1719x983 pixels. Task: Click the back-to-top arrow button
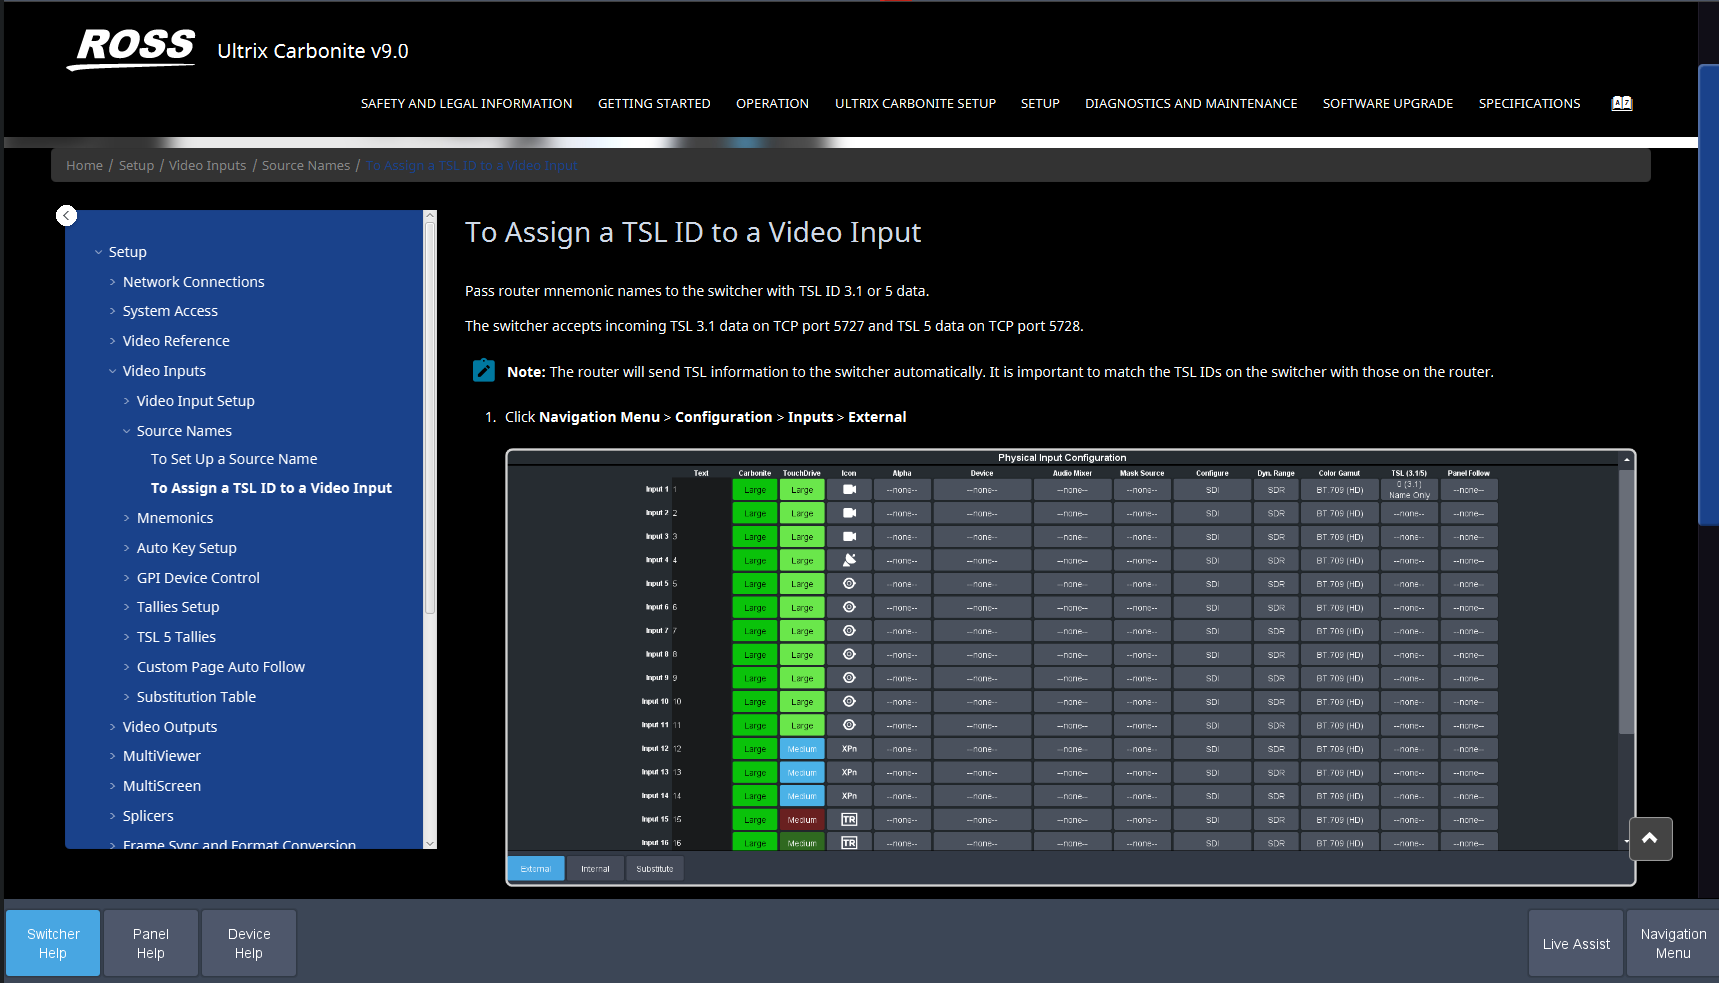1650,839
